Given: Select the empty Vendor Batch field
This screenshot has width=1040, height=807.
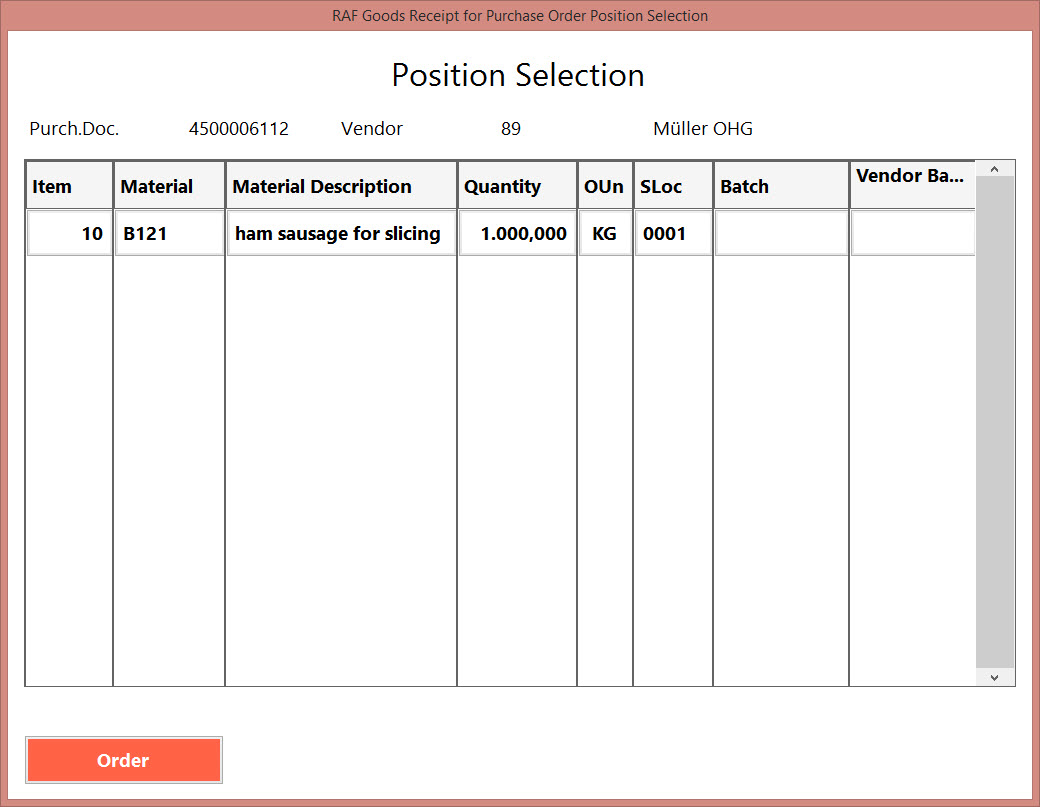Looking at the screenshot, I should (912, 233).
